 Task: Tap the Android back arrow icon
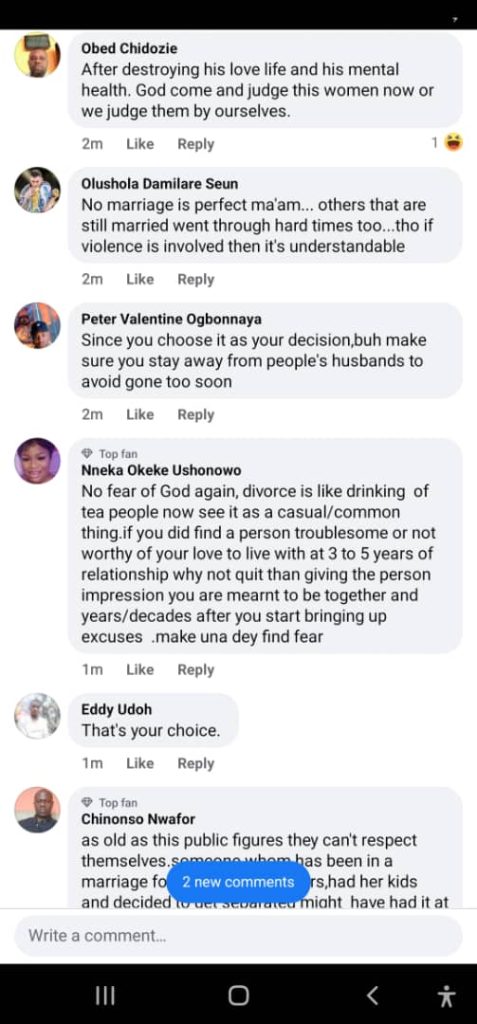pyautogui.click(x=372, y=995)
